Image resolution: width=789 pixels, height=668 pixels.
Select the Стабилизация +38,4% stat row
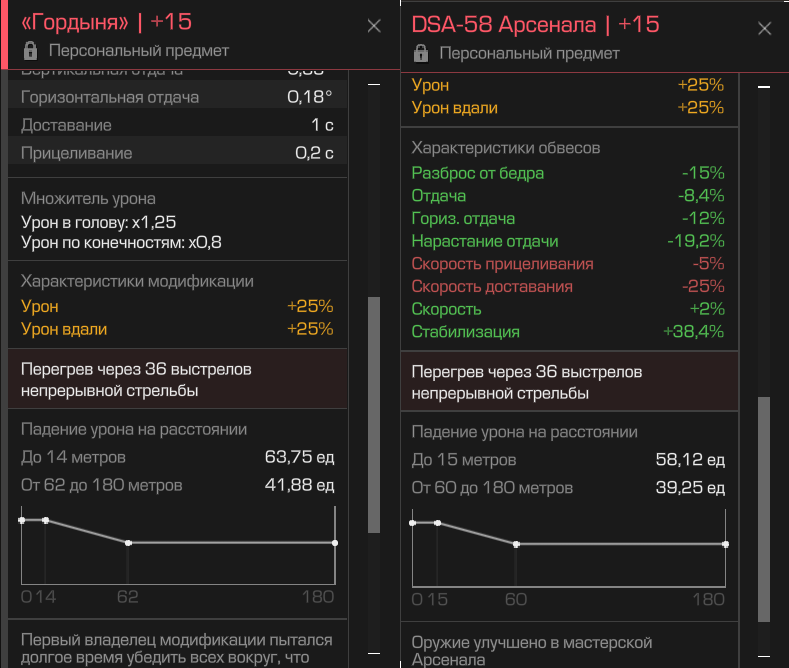point(568,332)
